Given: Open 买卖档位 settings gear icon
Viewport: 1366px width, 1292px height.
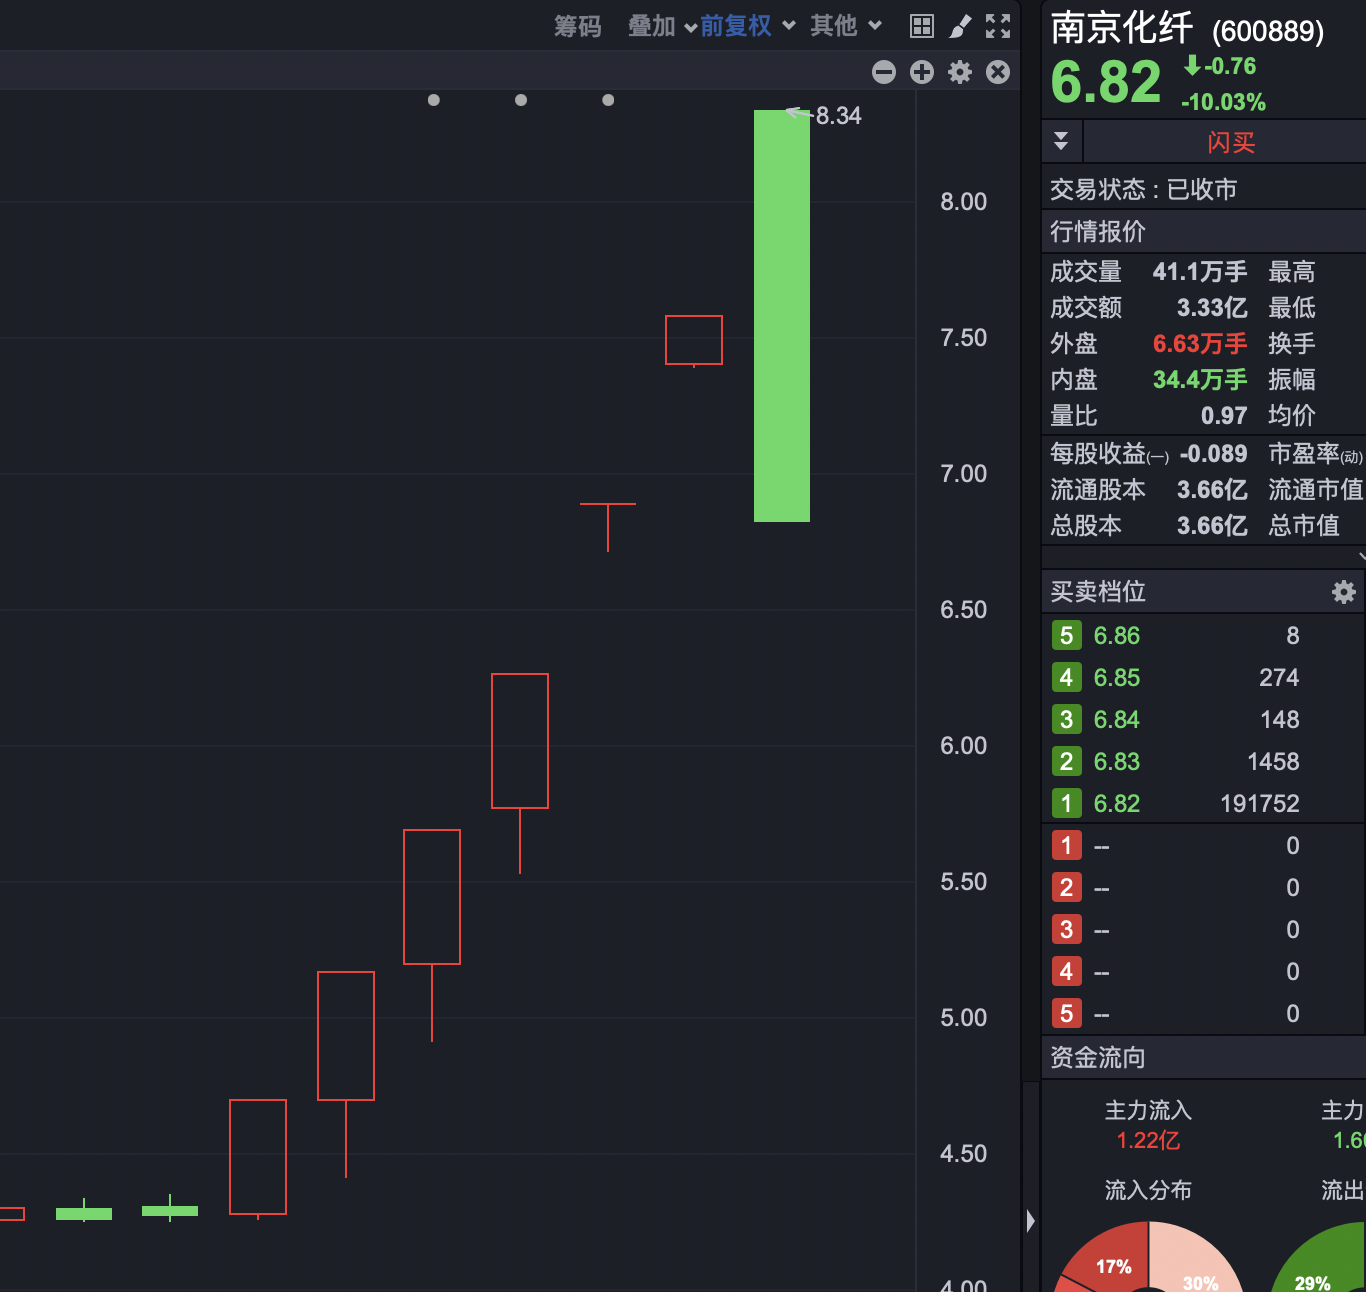Looking at the screenshot, I should click(1344, 592).
